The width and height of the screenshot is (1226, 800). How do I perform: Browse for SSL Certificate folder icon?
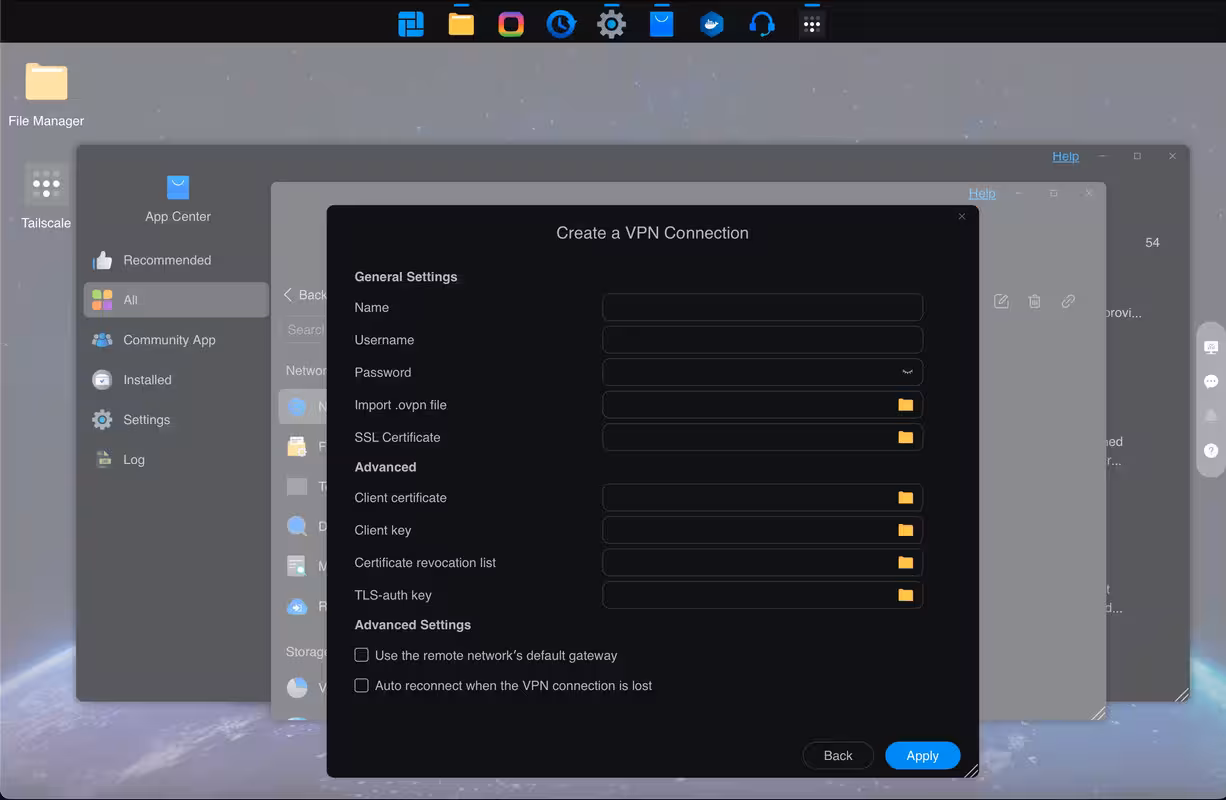click(906, 437)
